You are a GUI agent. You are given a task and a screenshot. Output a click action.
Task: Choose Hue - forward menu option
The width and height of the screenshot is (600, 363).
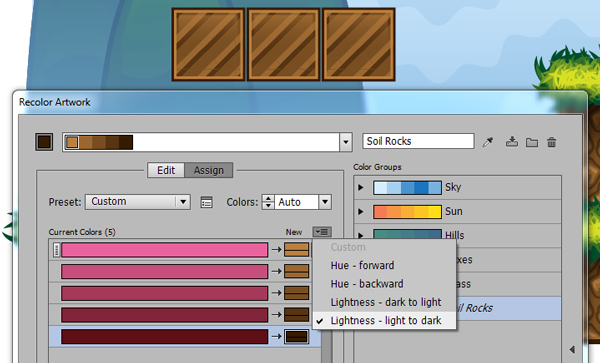coord(362,265)
